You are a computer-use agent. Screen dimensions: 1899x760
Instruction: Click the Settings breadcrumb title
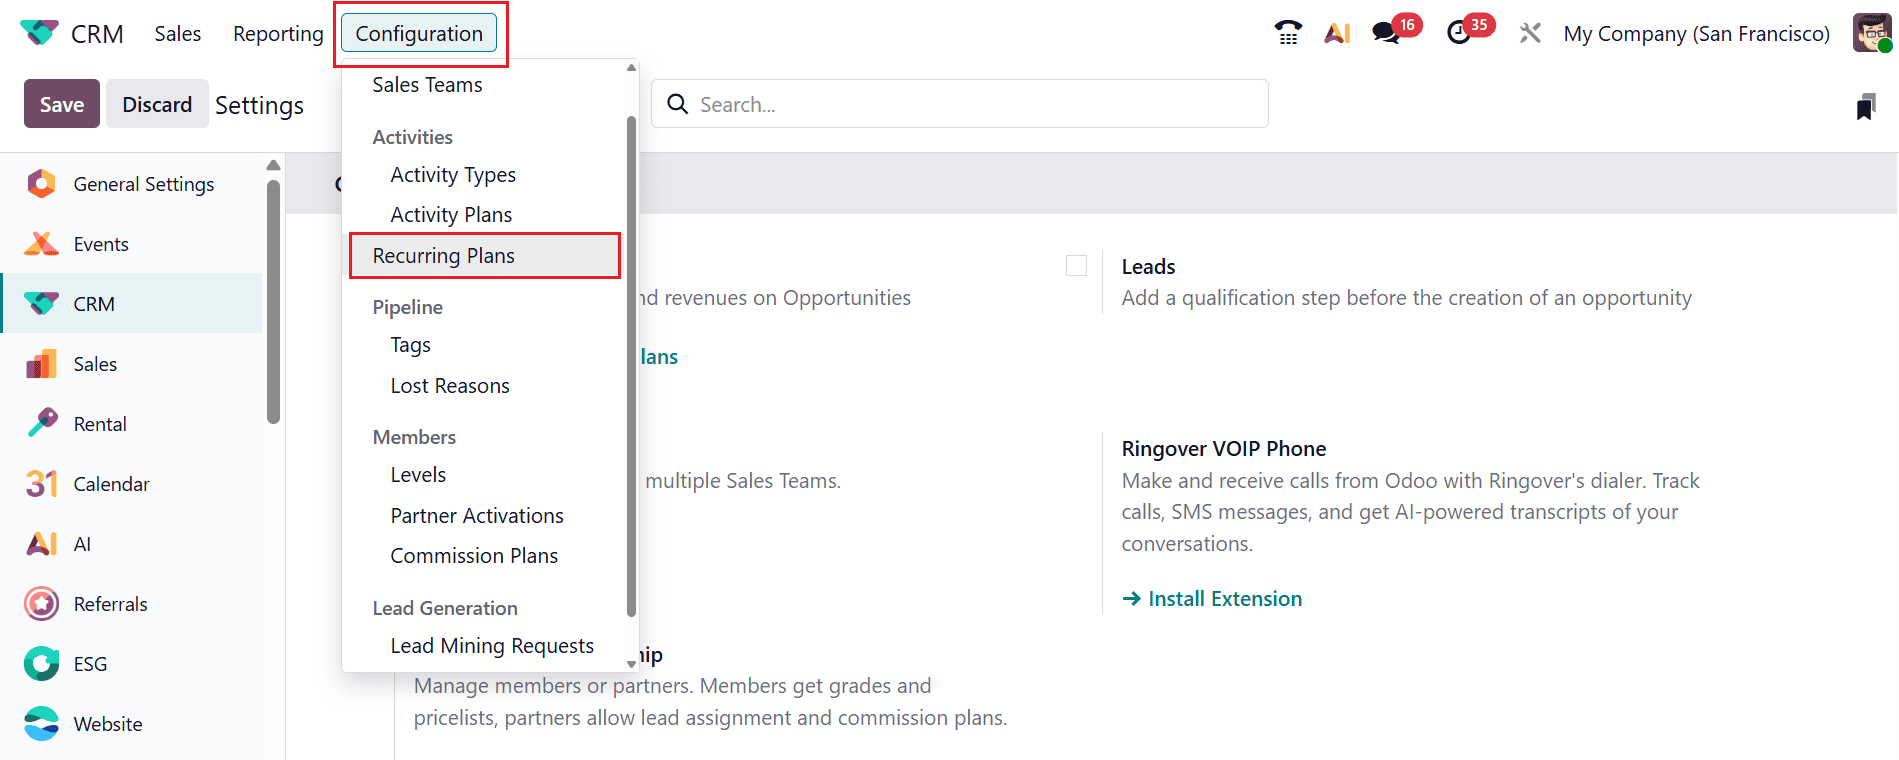259,105
